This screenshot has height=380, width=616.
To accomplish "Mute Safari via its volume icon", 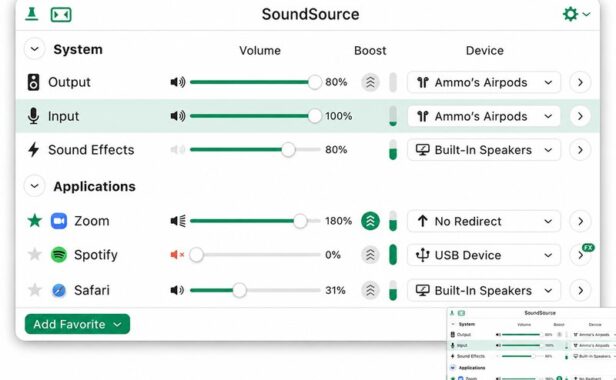I will point(177,290).
